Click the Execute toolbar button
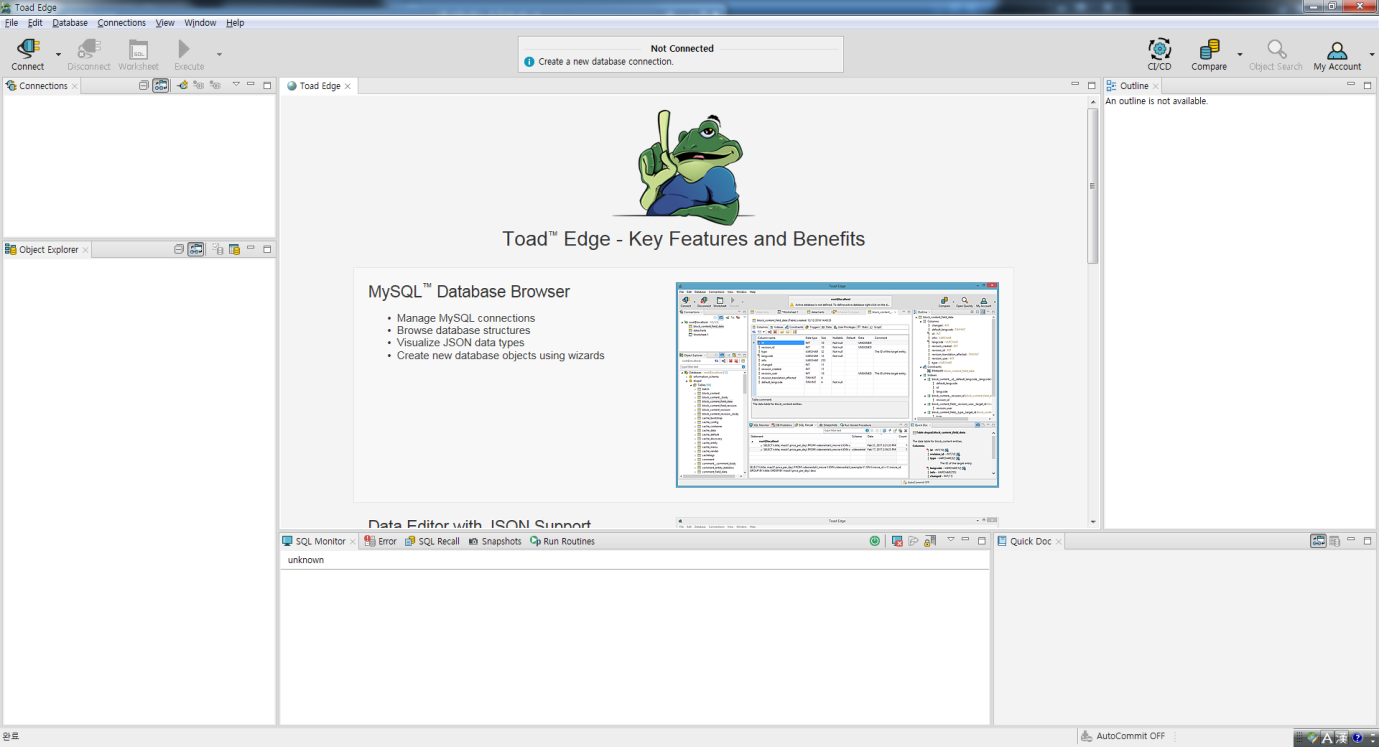Viewport: 1379px width, 747px height. [x=188, y=54]
